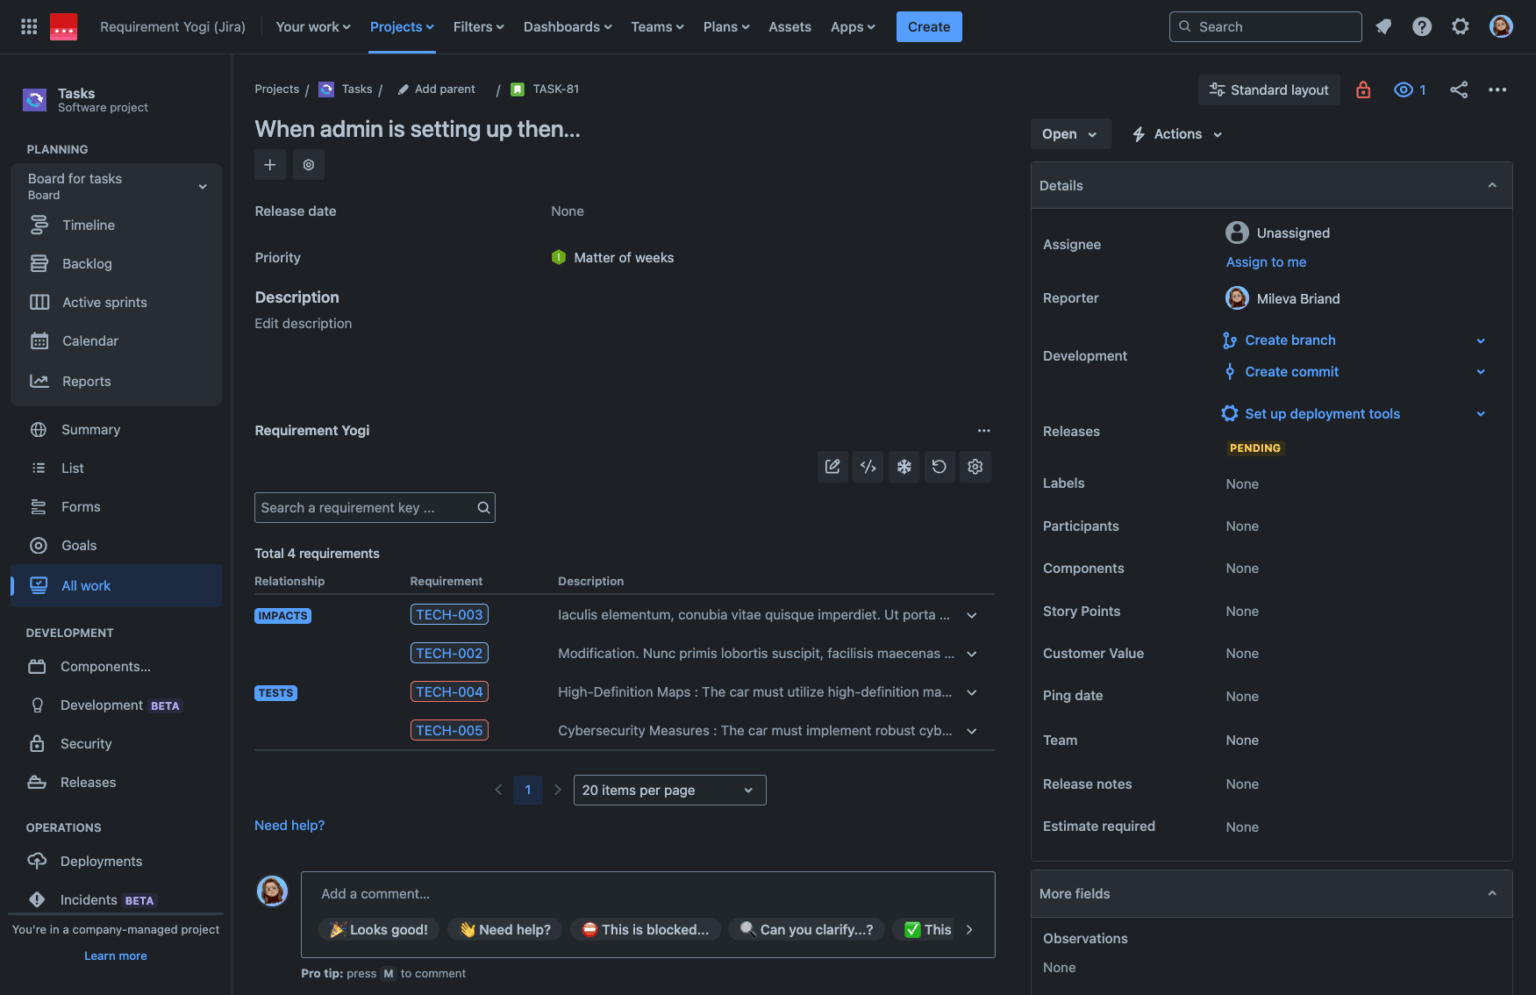
Task: Toggle watching using the eye watcher icon
Action: coord(1403,89)
